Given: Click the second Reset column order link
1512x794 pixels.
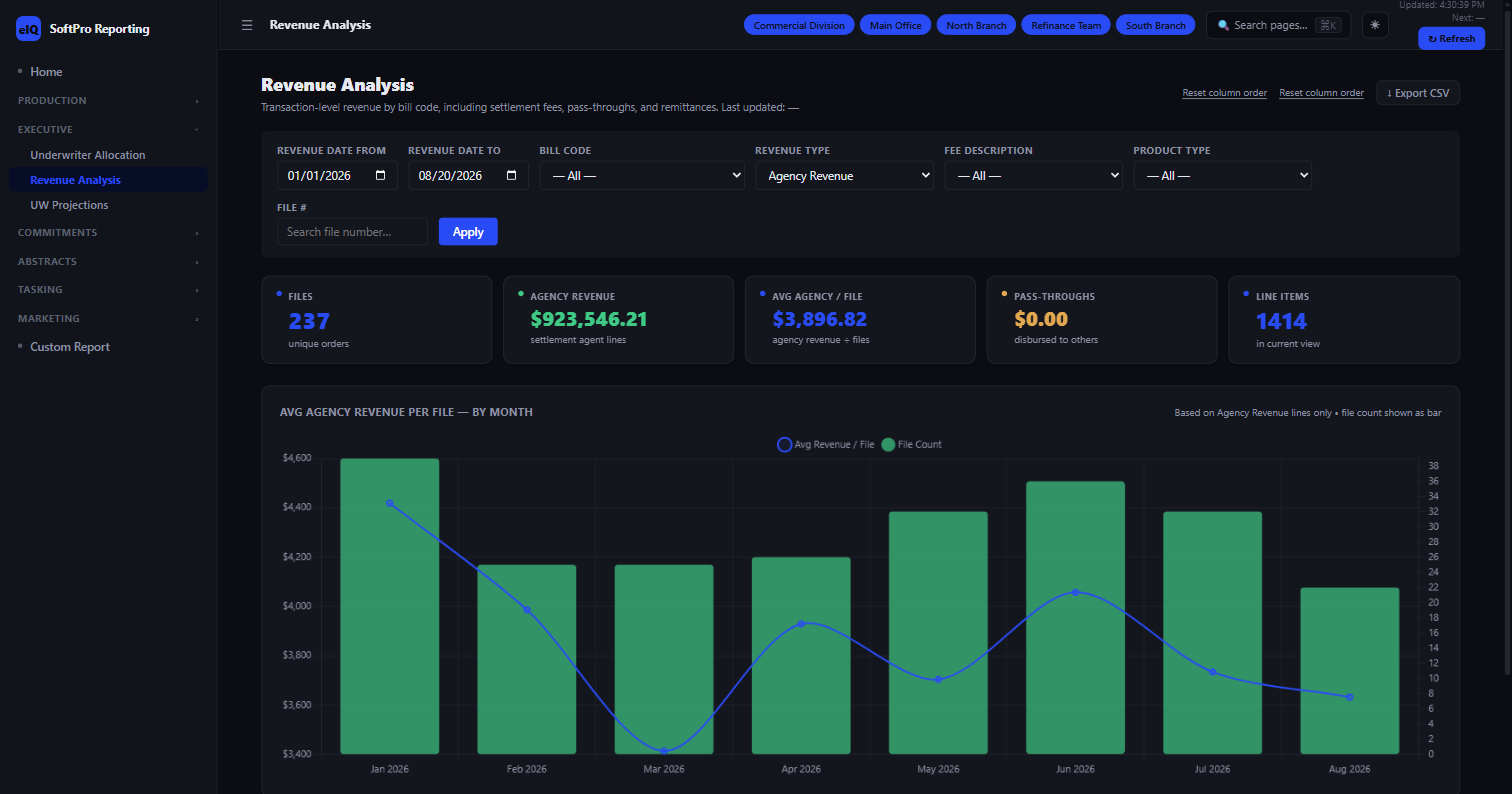Looking at the screenshot, I should coord(1321,93).
